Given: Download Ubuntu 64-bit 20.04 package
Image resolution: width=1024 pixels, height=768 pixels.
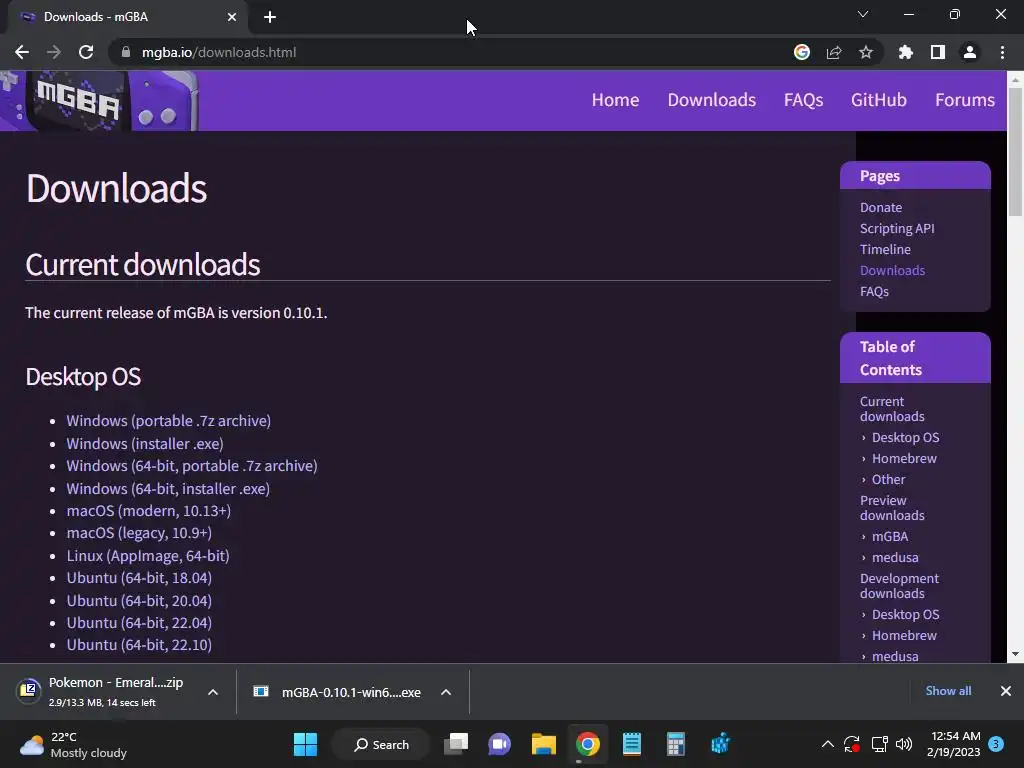Looking at the screenshot, I should click(x=139, y=601).
